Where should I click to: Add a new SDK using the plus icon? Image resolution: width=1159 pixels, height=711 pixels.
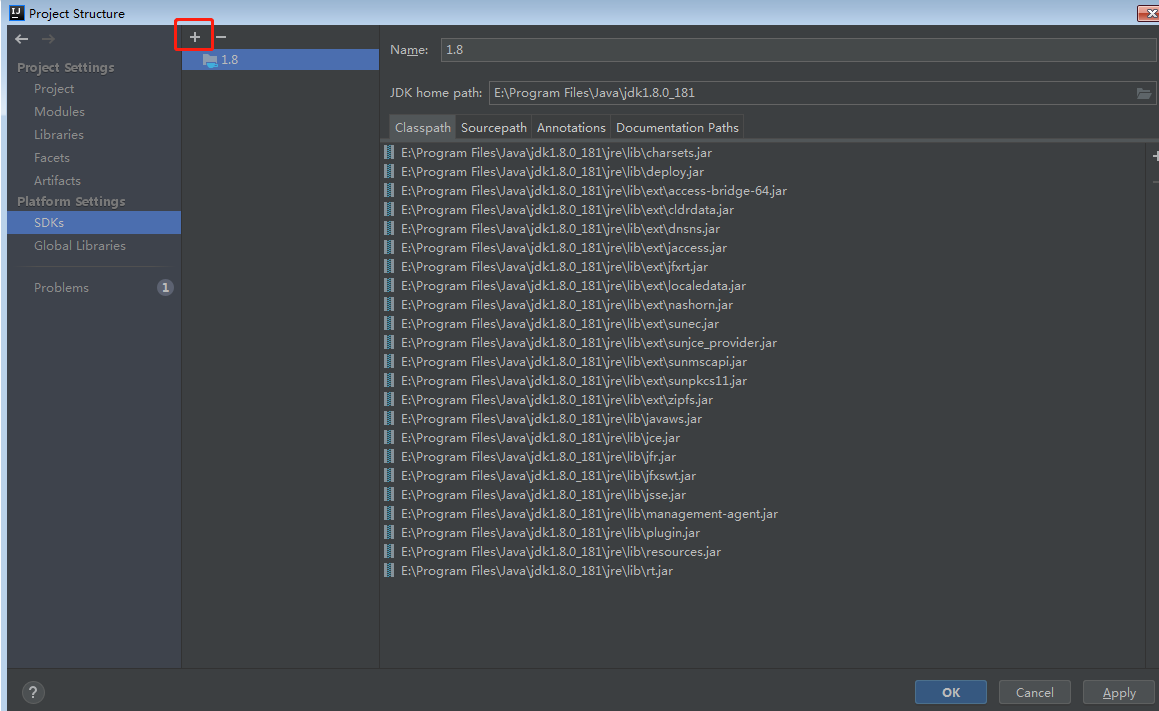(x=194, y=35)
